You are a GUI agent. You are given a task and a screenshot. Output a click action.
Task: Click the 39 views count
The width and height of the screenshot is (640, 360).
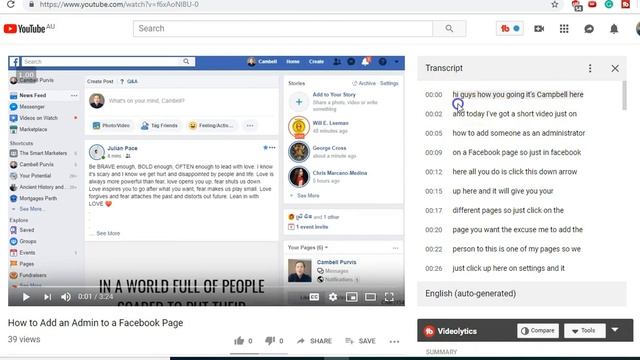(x=24, y=339)
